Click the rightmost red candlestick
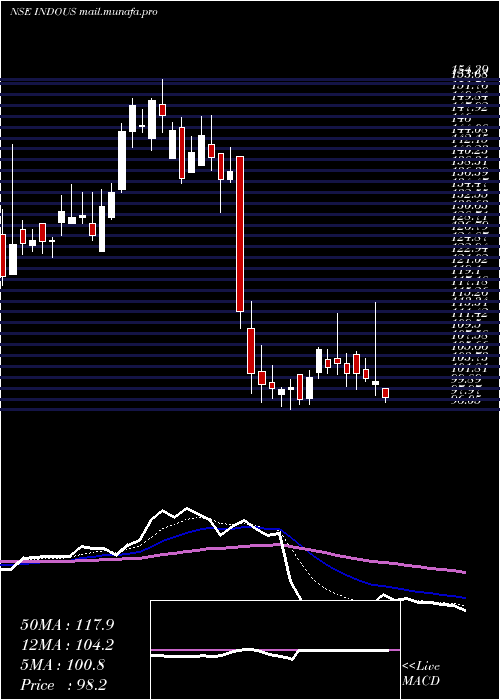 (385, 393)
